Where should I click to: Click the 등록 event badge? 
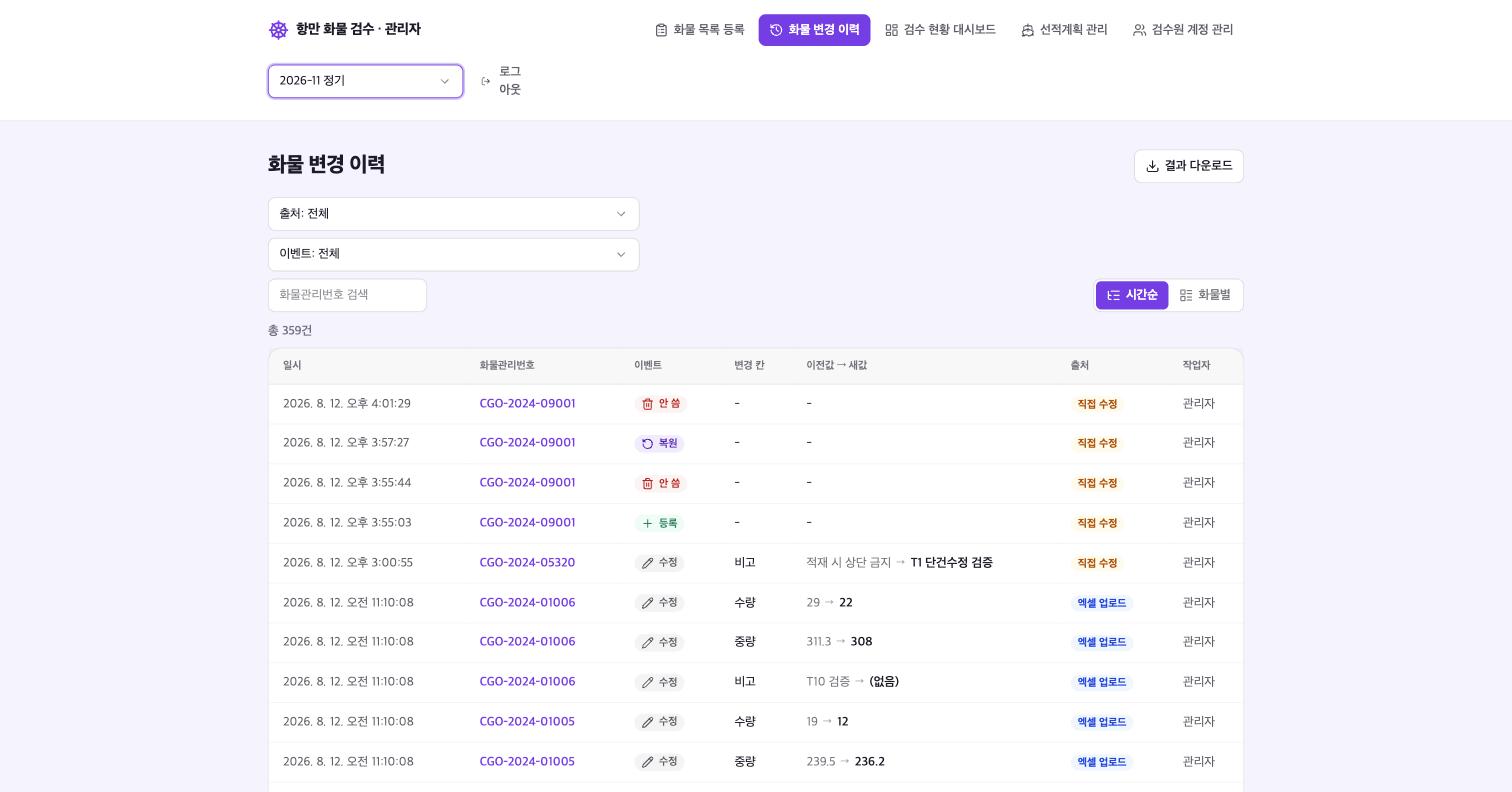[659, 523]
